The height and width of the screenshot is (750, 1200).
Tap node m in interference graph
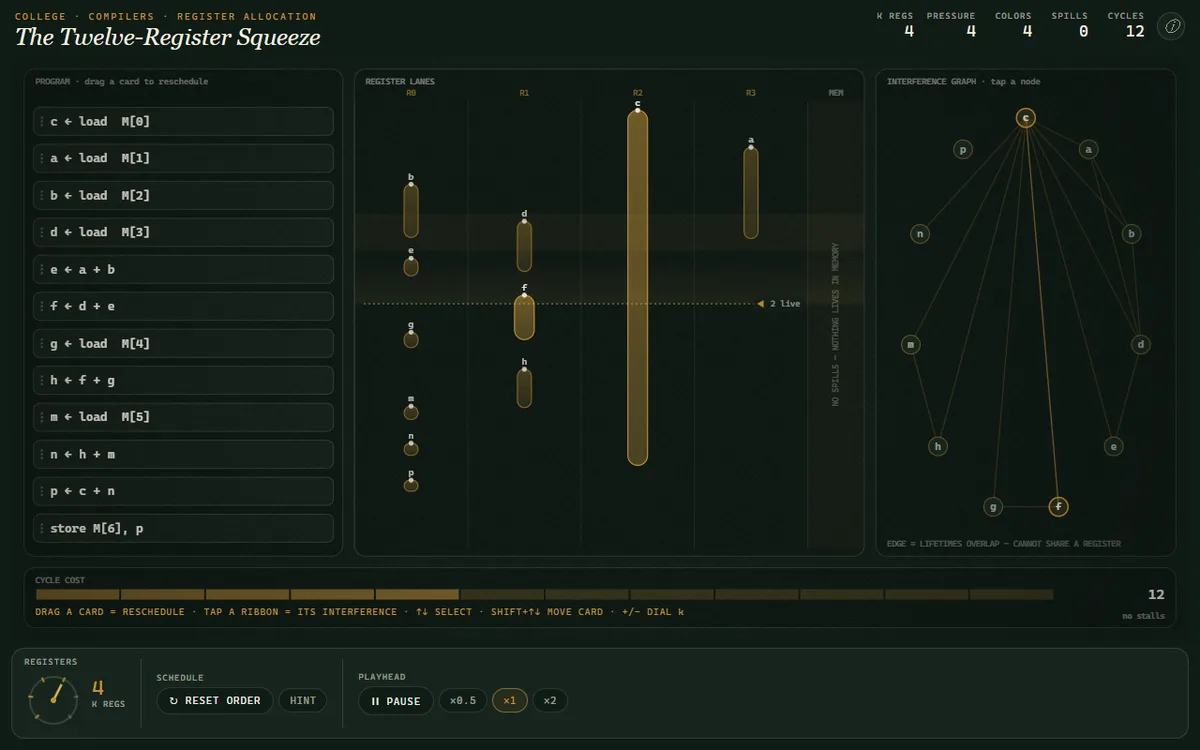tap(911, 344)
